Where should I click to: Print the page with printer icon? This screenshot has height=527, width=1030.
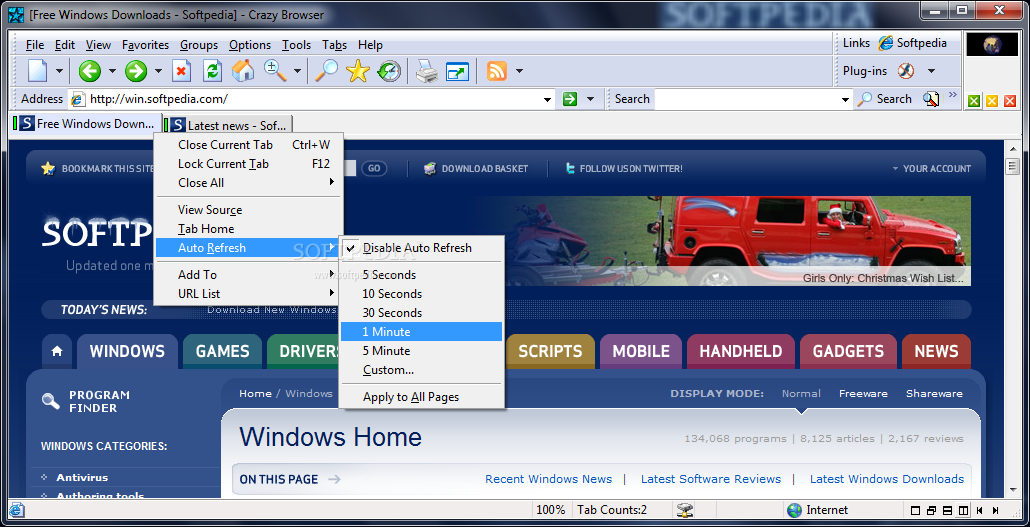pyautogui.click(x=426, y=70)
